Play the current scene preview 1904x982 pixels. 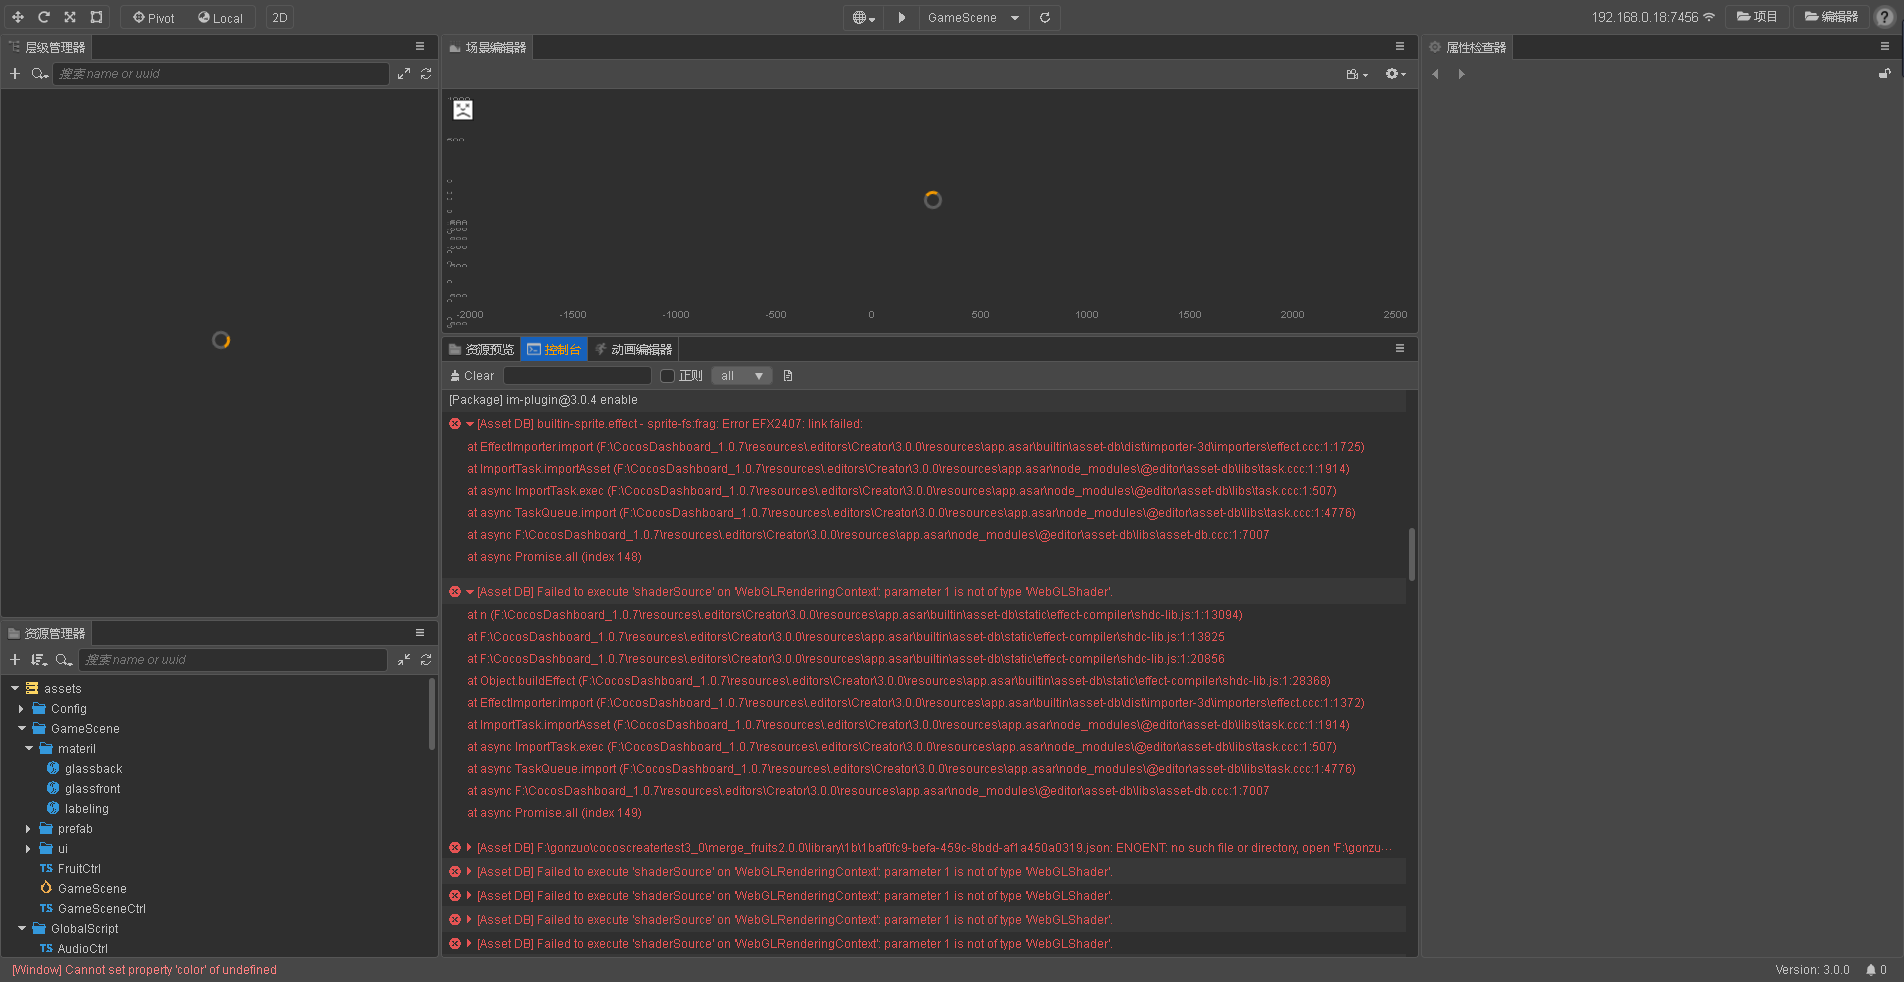901,18
